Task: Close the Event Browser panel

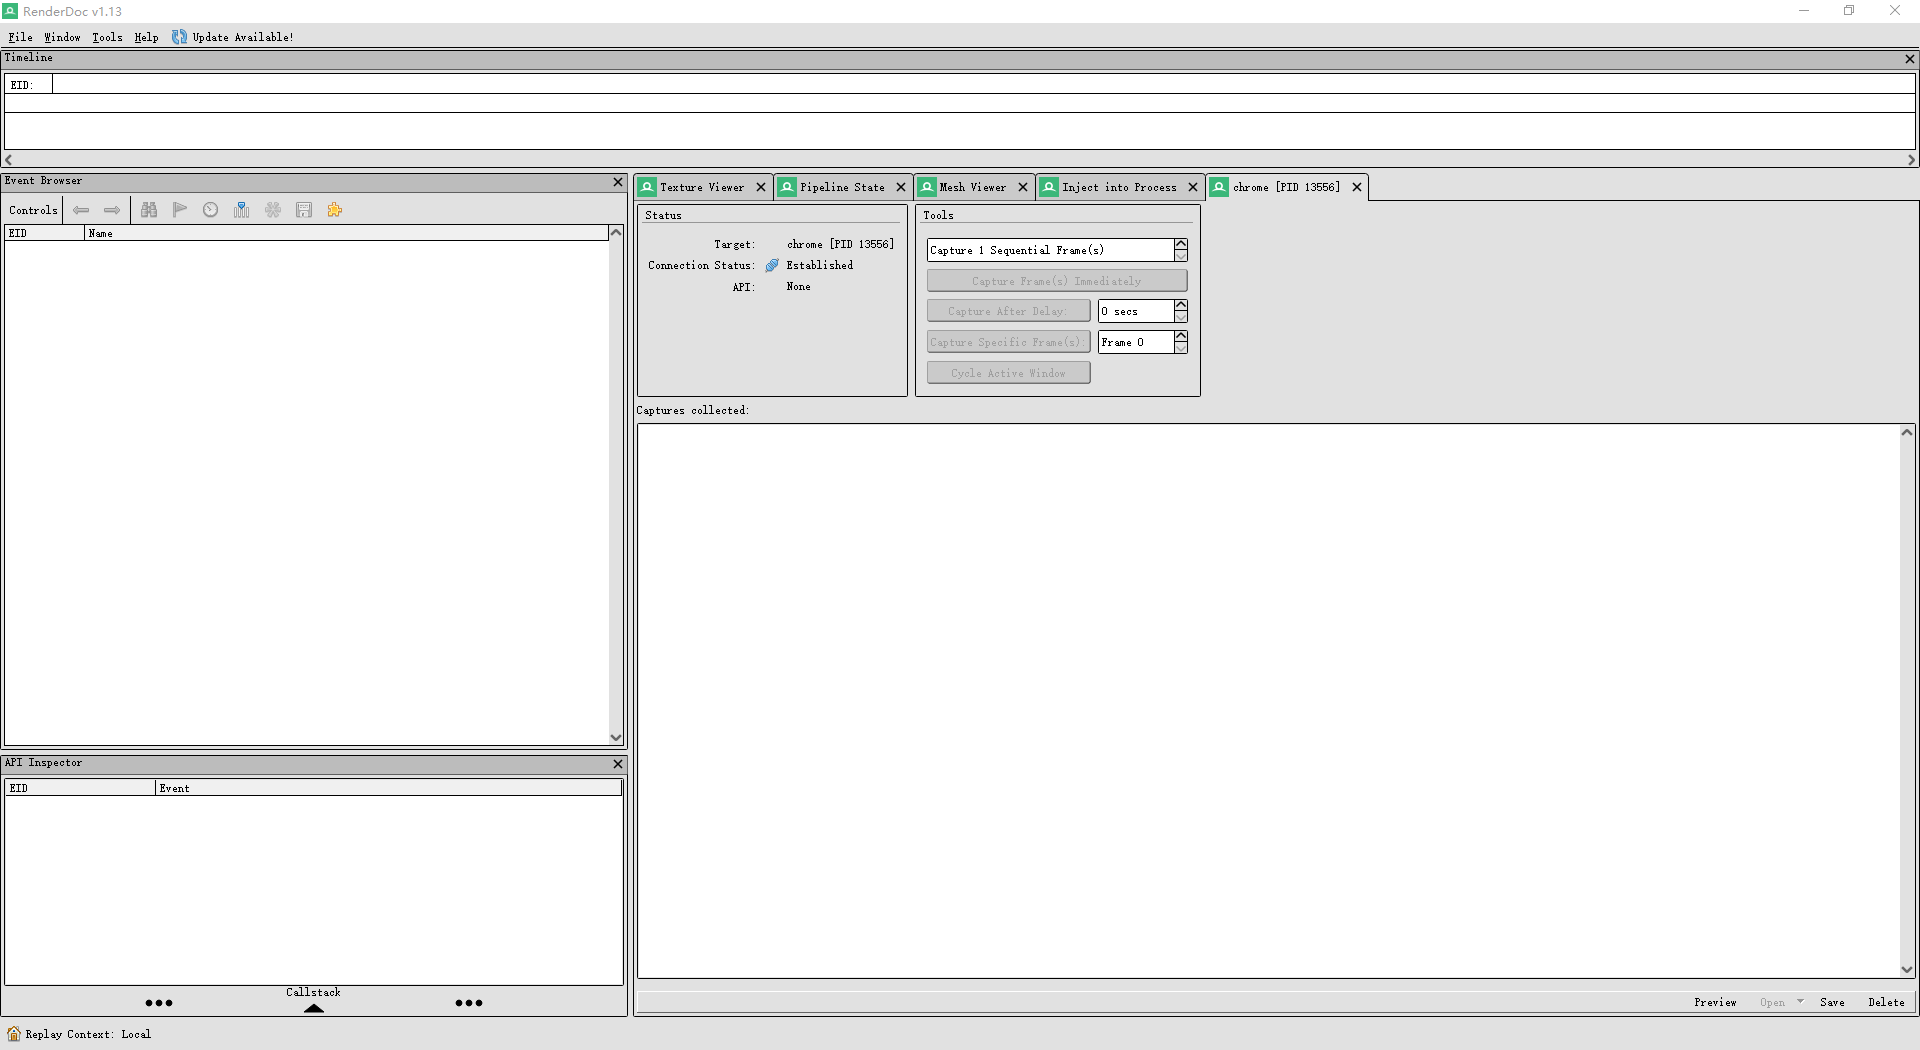Action: coord(618,182)
